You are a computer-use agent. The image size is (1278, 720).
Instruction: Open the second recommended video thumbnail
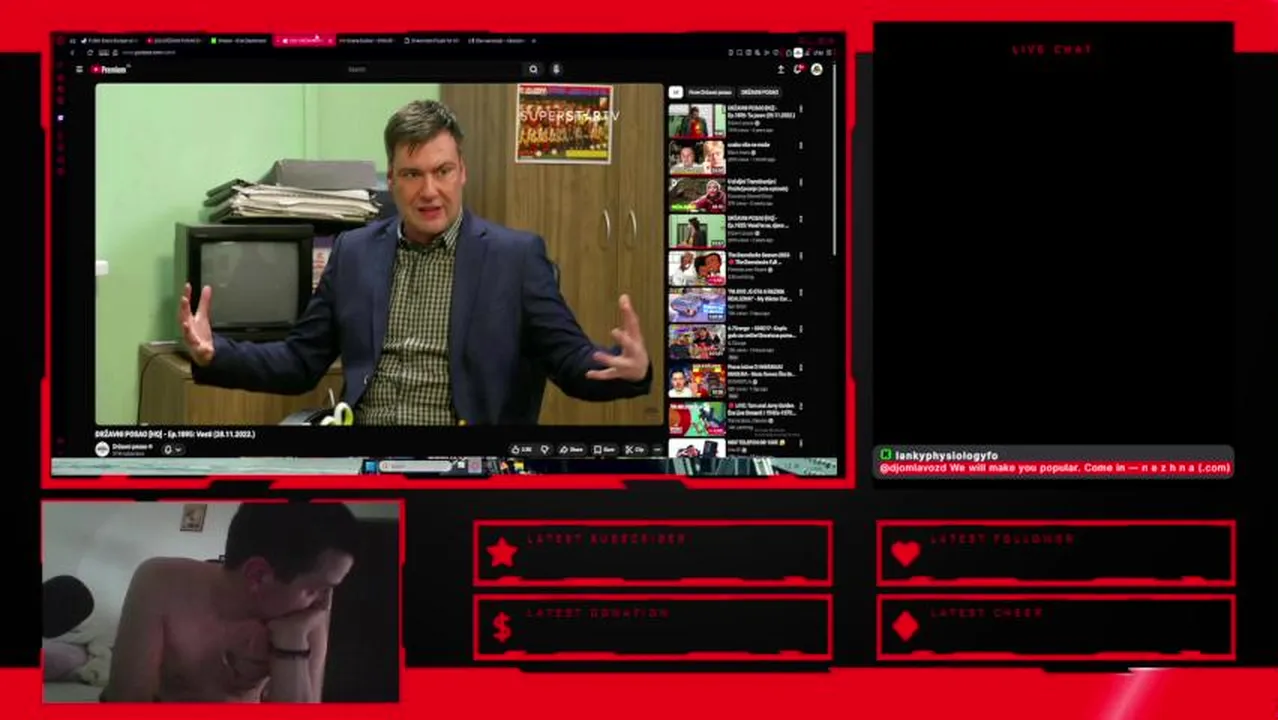point(697,157)
